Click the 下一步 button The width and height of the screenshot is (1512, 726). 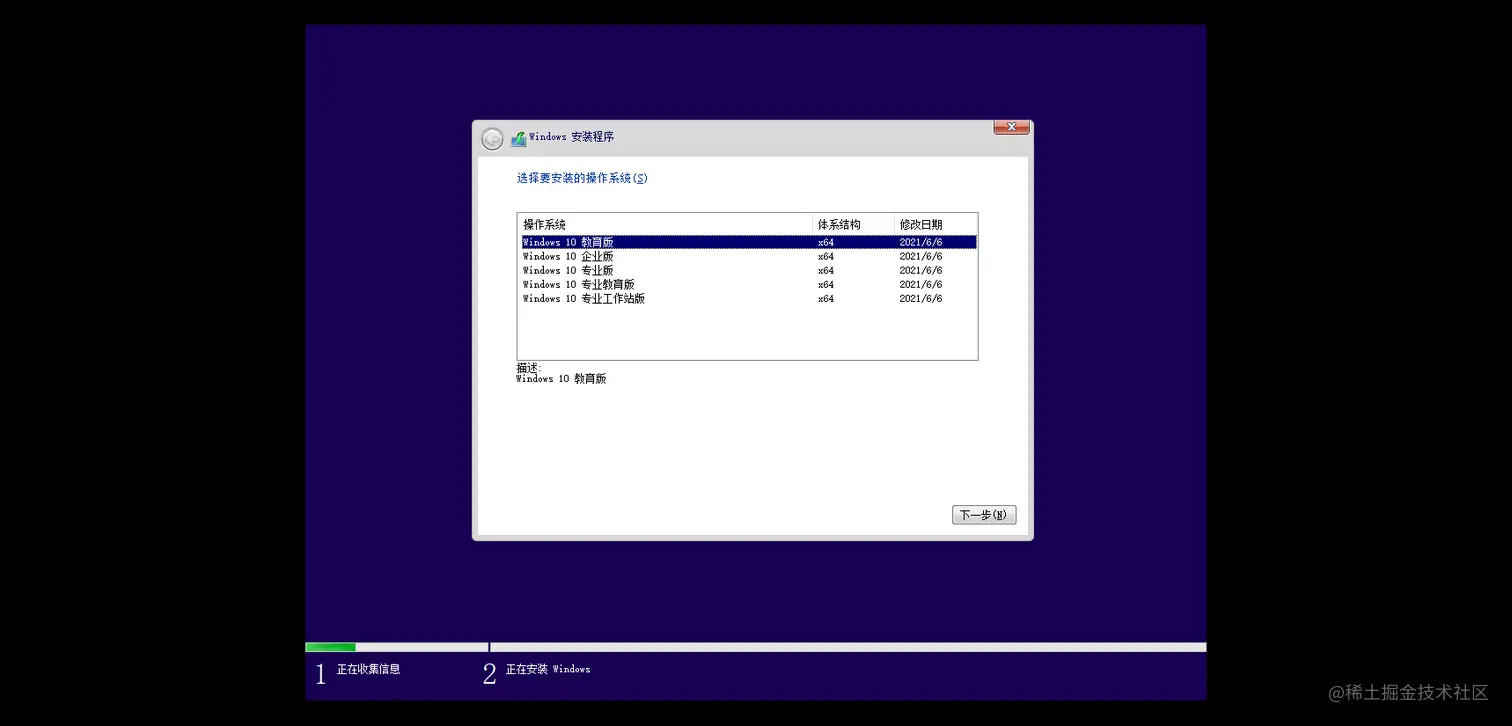[983, 514]
